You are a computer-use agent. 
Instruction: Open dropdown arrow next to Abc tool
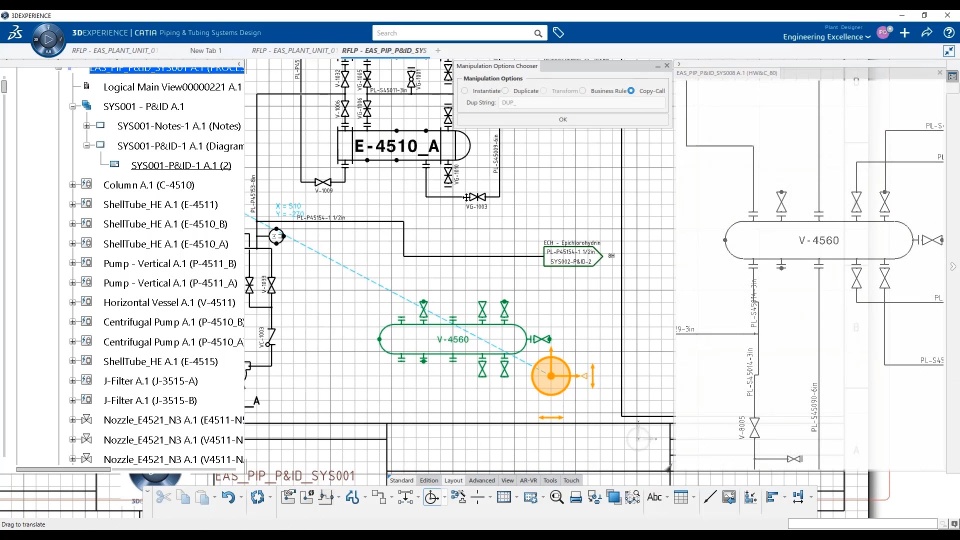click(x=667, y=497)
